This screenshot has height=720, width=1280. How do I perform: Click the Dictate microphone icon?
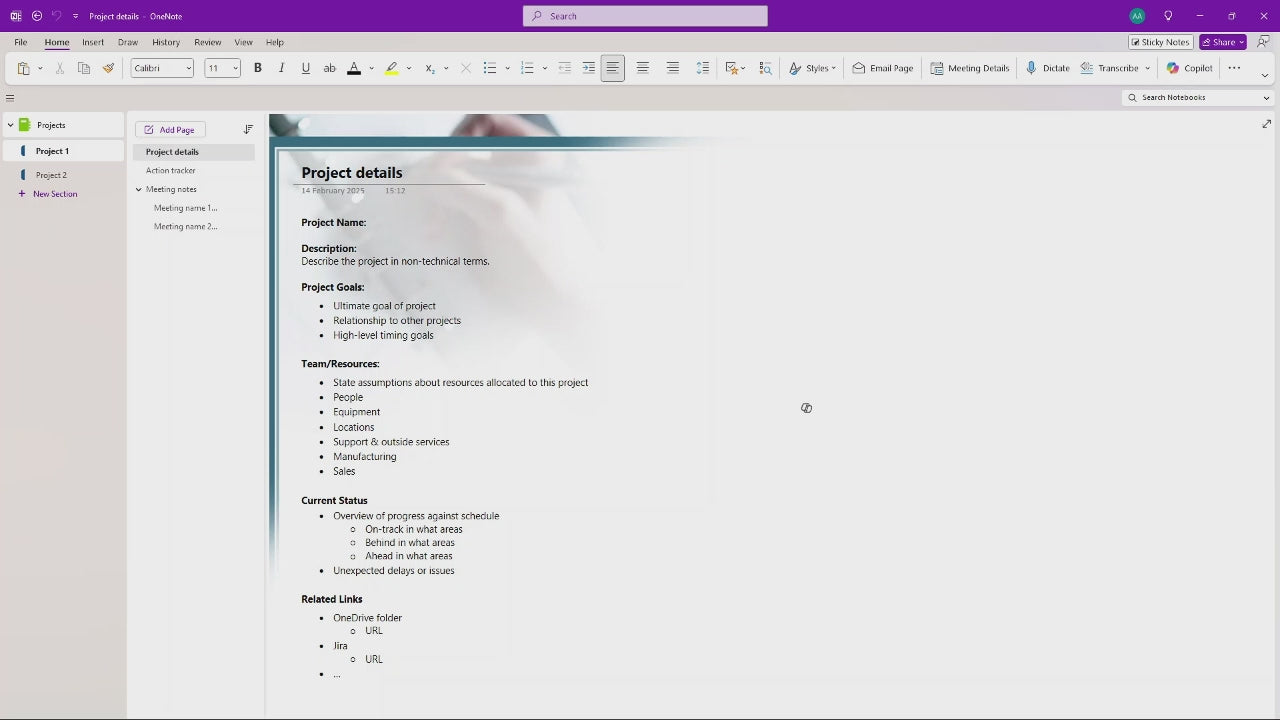click(x=1031, y=68)
